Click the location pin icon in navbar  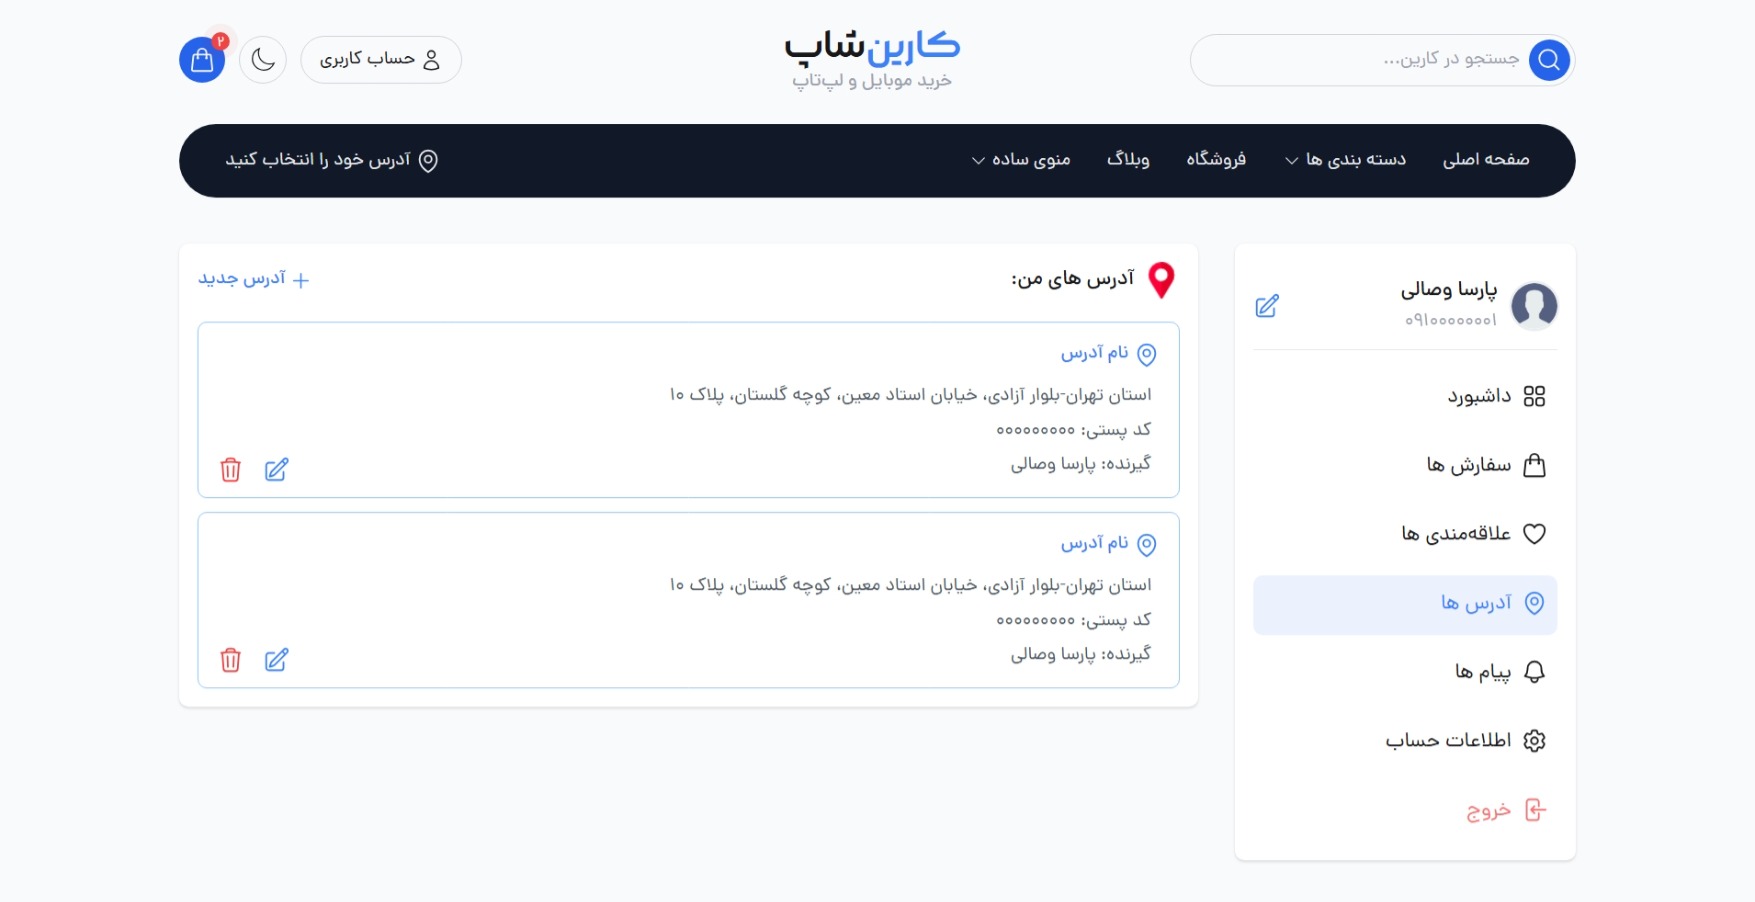428,160
